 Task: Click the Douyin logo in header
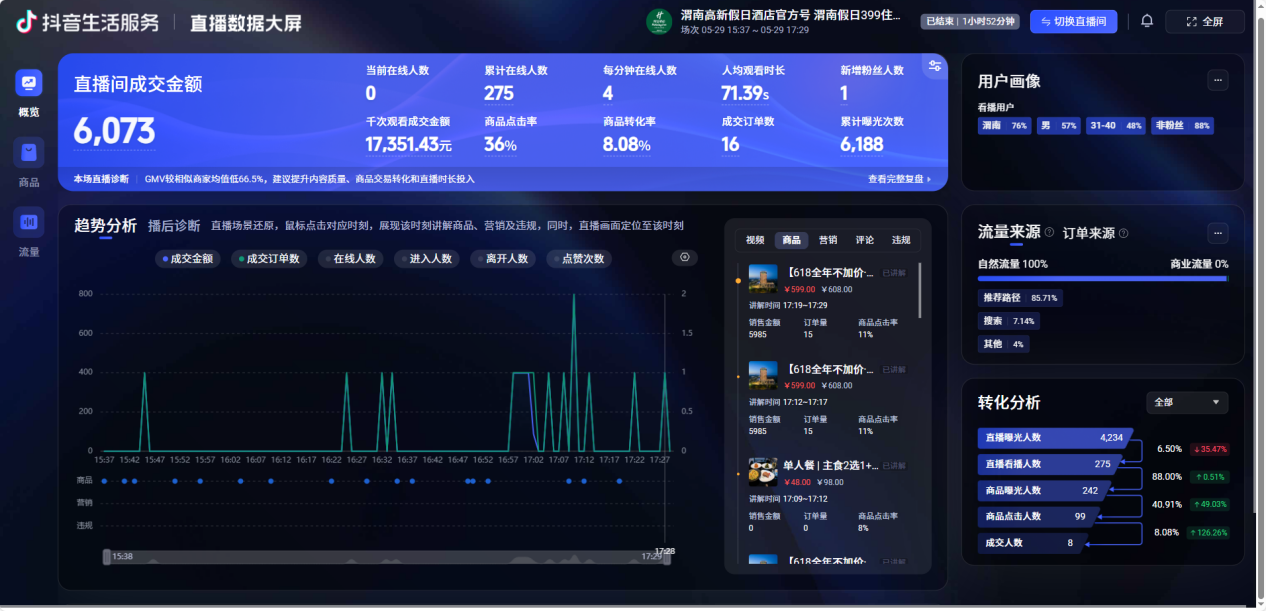[x=26, y=22]
